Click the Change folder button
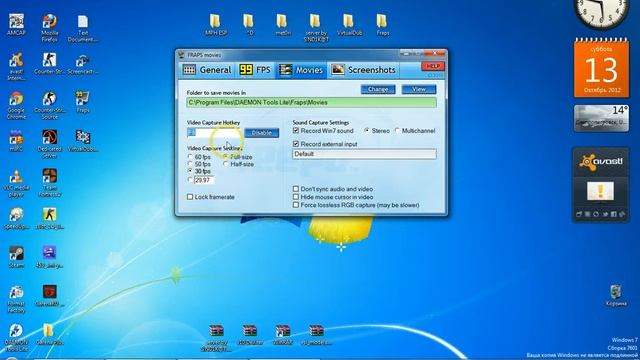 coord(378,89)
